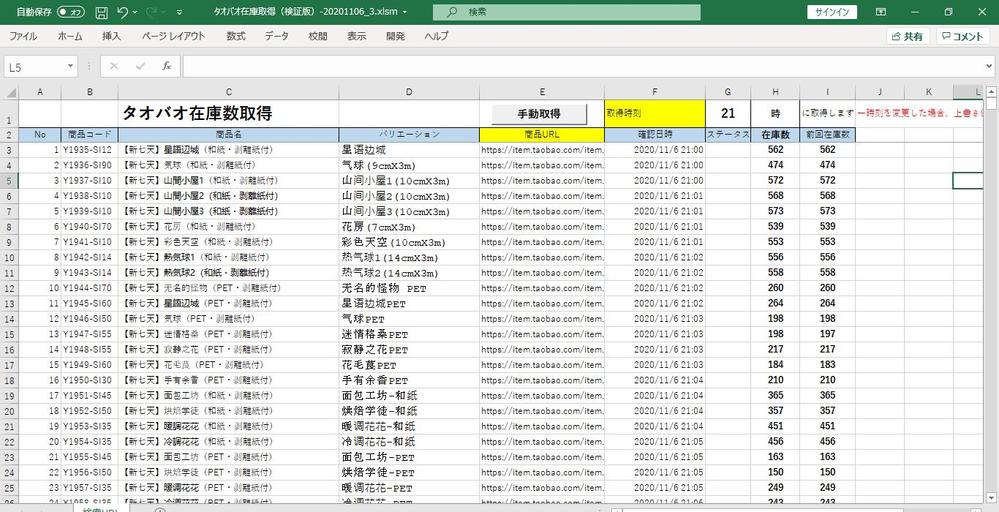Click the Insert Function fx icon
Image resolution: width=999 pixels, height=512 pixels.
(166, 66)
